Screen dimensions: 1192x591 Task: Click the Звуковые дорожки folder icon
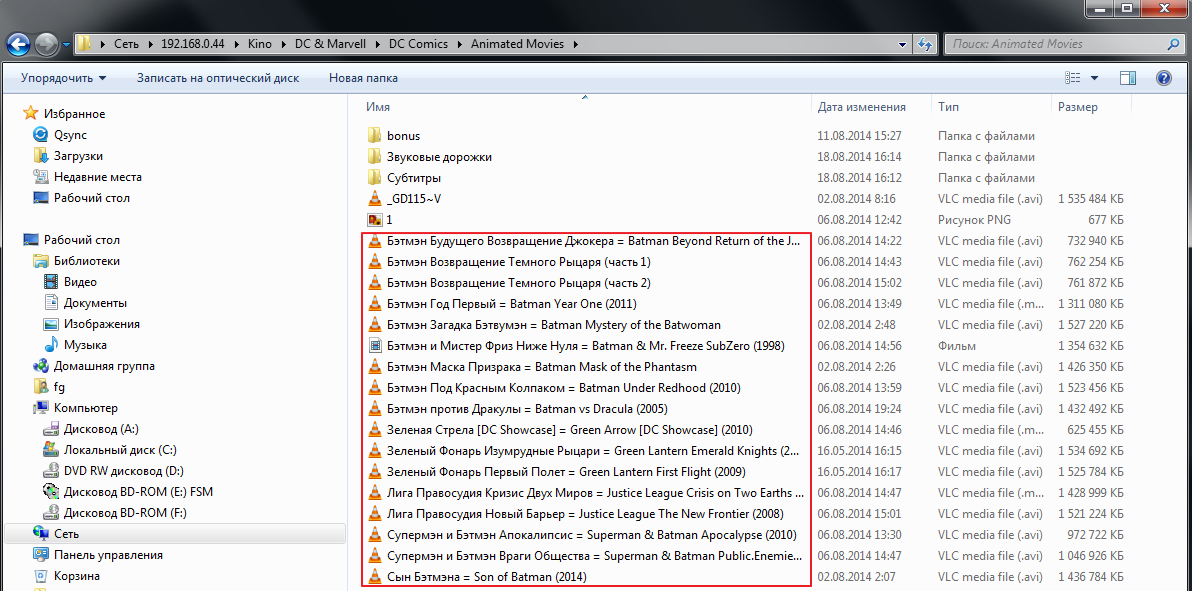(x=374, y=157)
